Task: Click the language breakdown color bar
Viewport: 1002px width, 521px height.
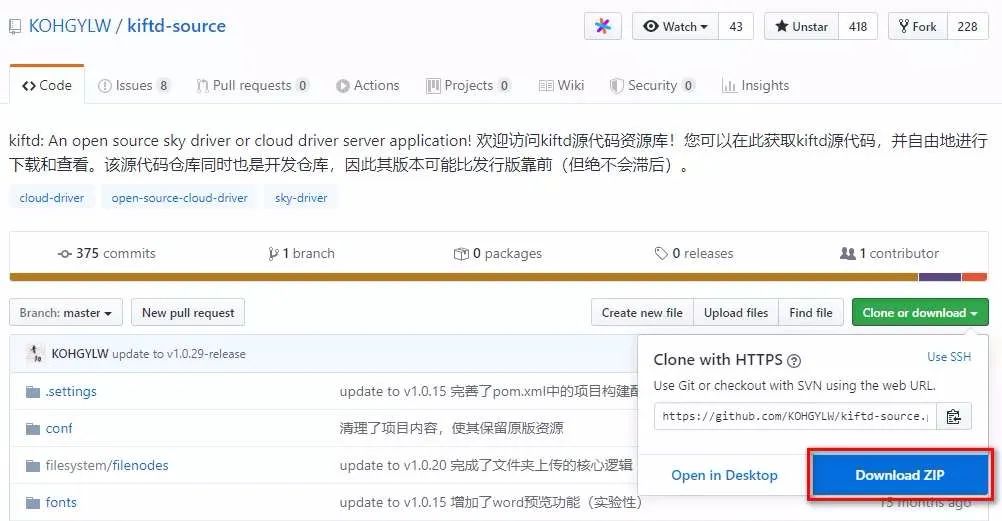Action: point(498,277)
